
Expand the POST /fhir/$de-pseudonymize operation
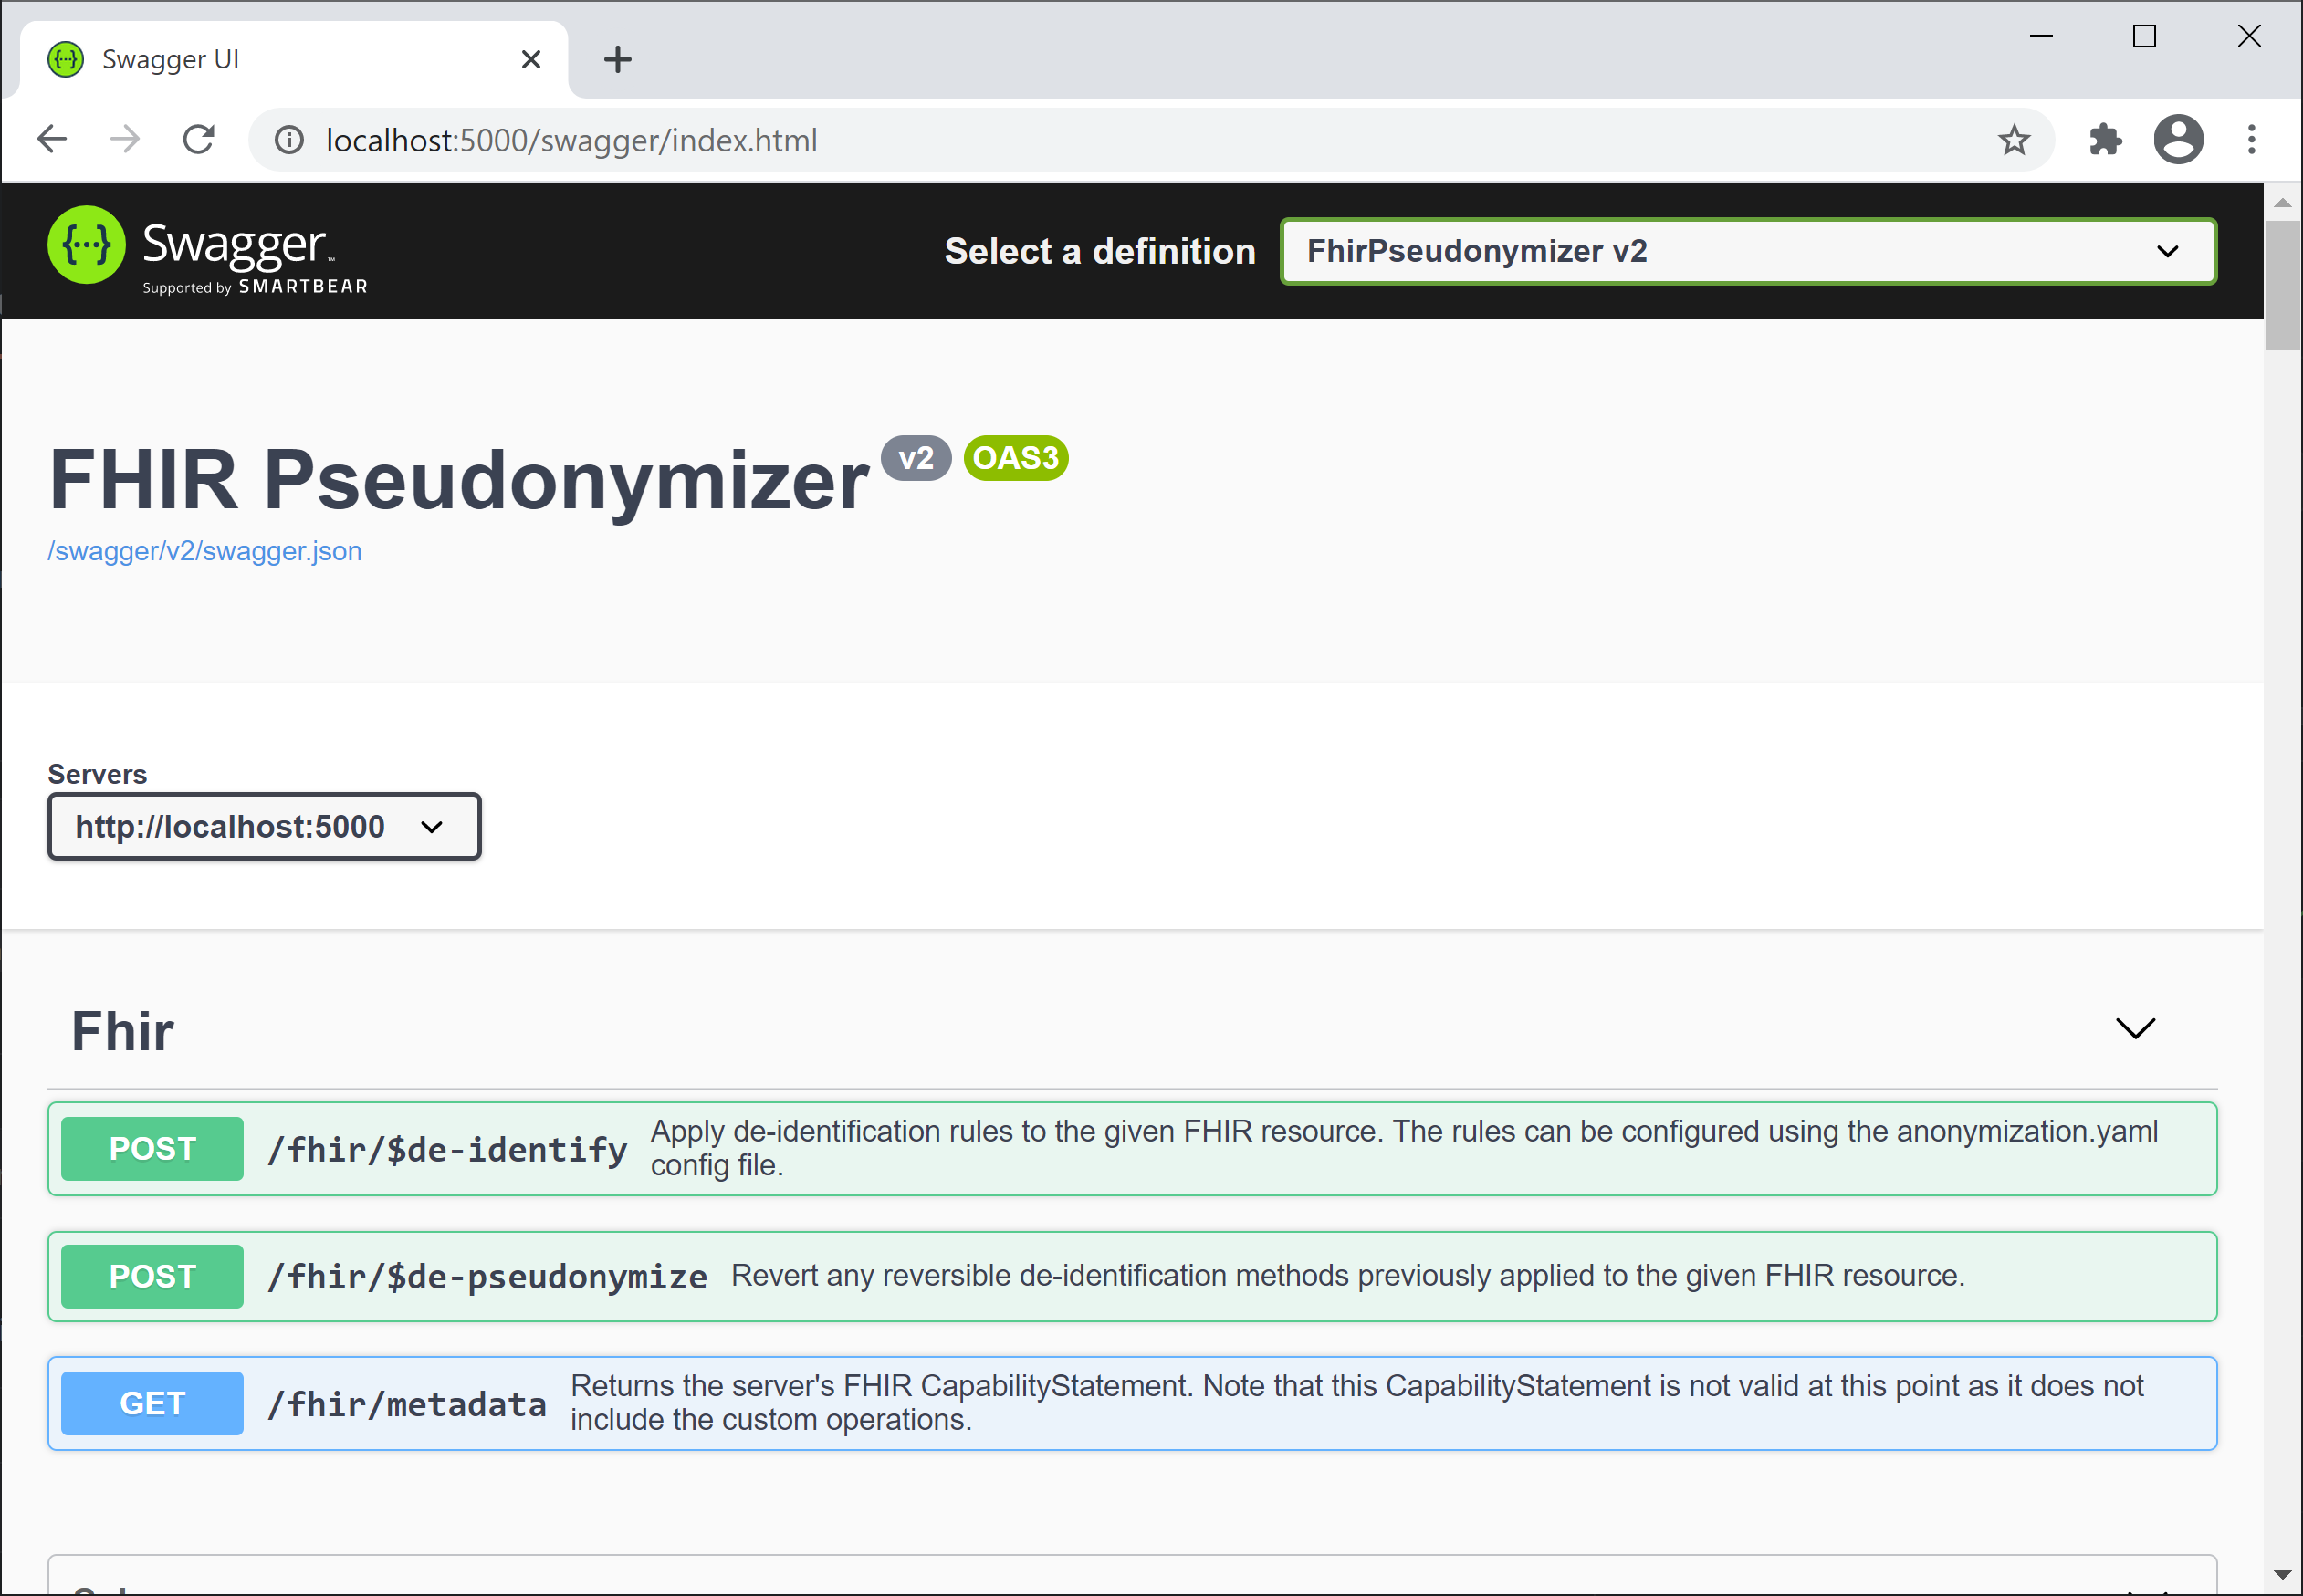point(1132,1276)
